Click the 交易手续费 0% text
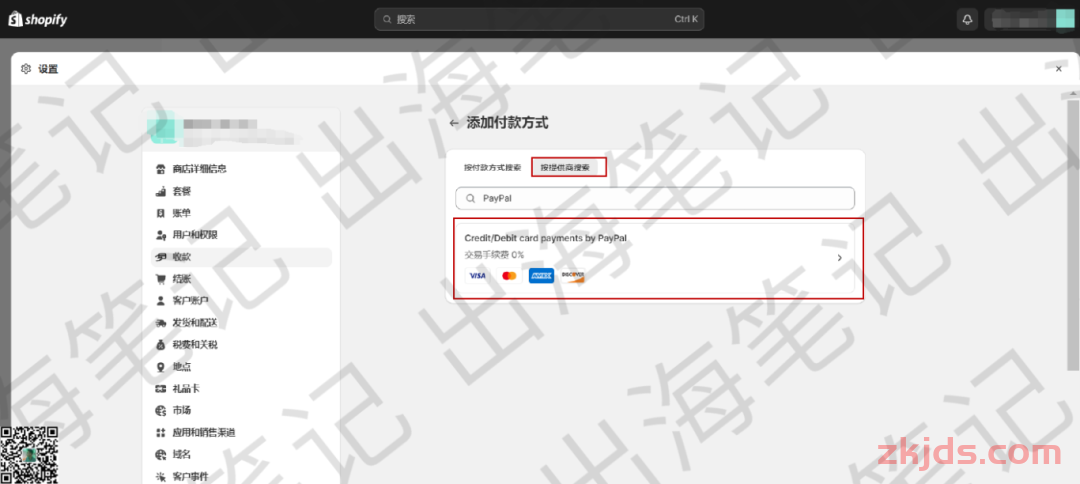Viewport: 1080px width, 484px height. pos(494,255)
